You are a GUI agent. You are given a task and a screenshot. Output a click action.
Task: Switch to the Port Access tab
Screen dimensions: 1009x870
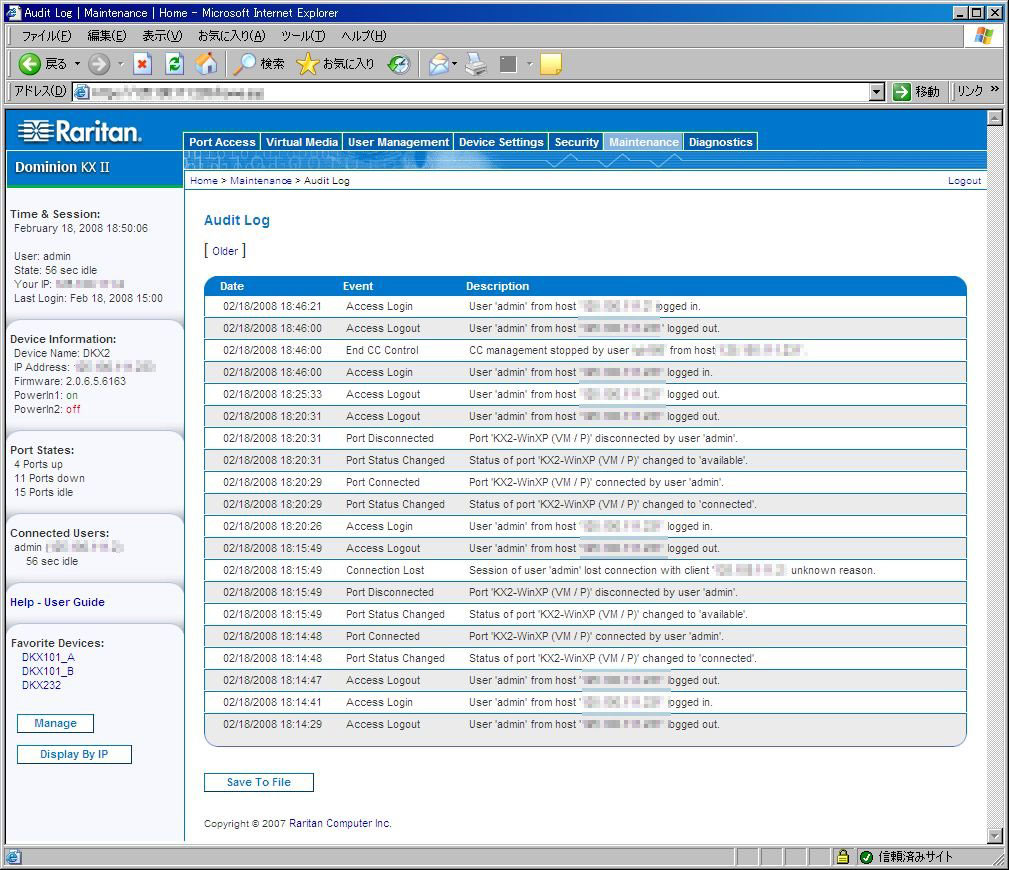point(222,142)
